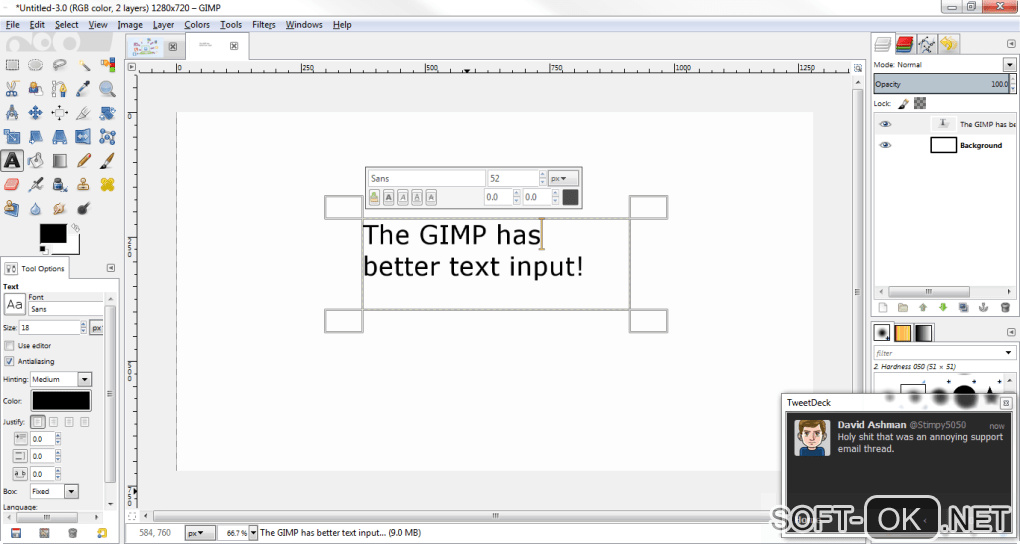
Task: Select the Rectangle Select tool
Action: [x=12, y=64]
